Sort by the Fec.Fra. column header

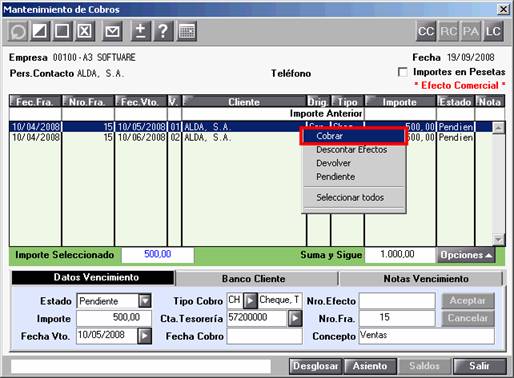(x=35, y=101)
